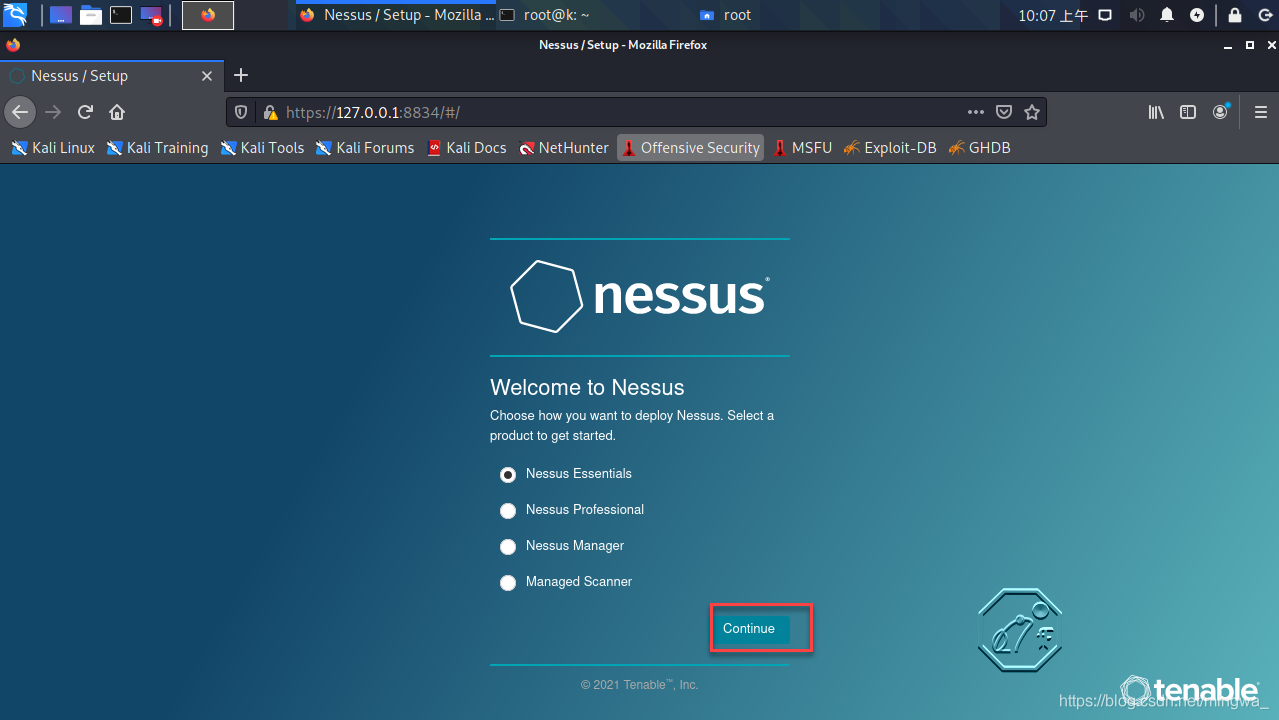This screenshot has width=1279, height=720.
Task: Open the Firefox hamburger menu
Action: (x=1260, y=112)
